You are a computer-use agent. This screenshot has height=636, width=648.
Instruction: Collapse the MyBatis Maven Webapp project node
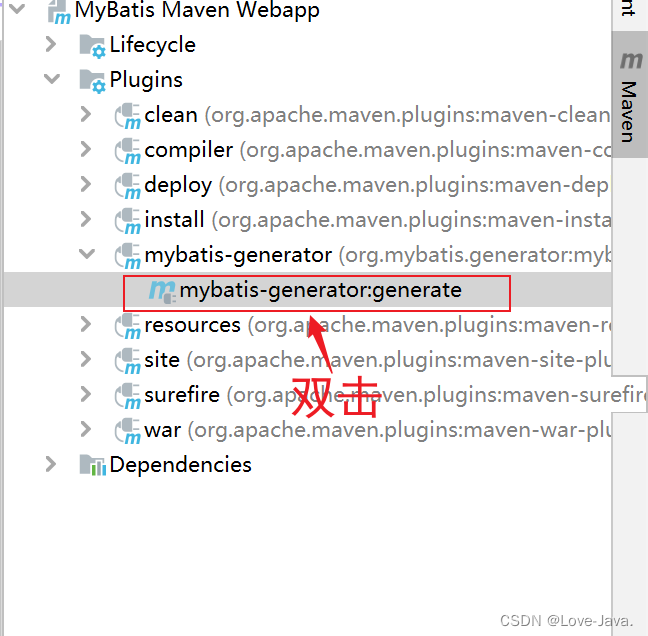[17, 8]
